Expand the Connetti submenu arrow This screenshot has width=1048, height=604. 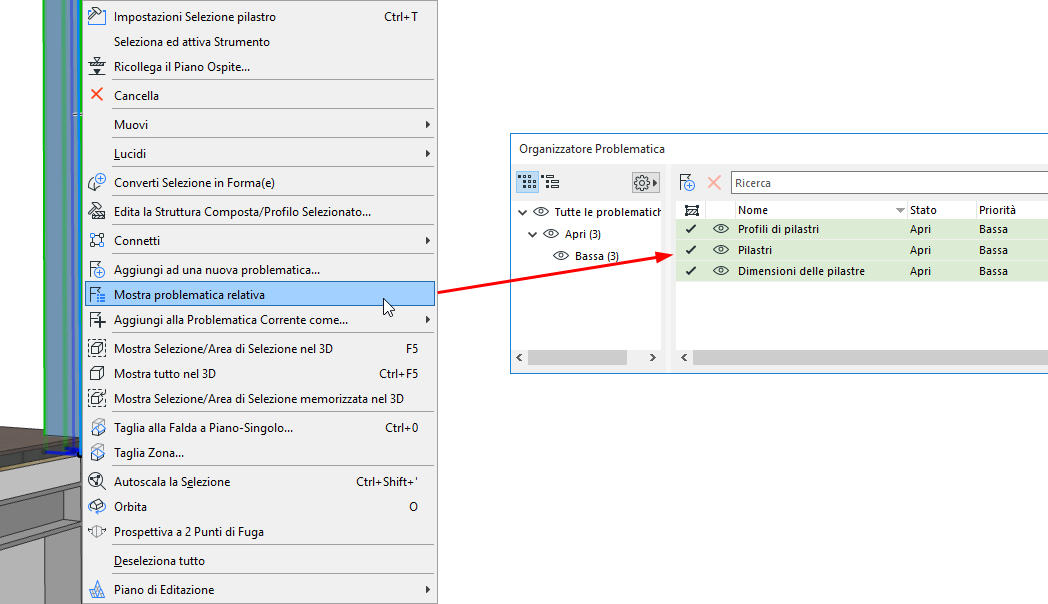coord(428,241)
